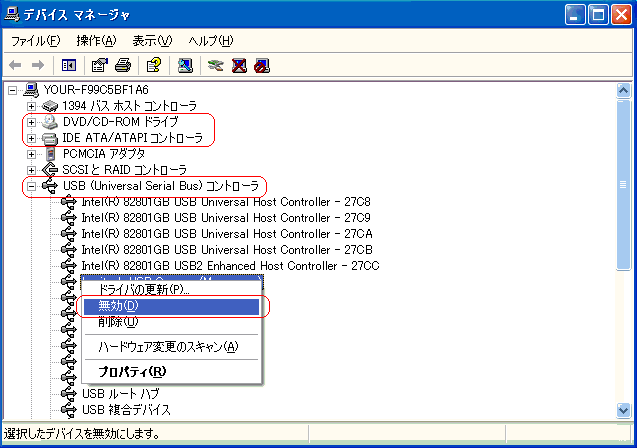Click the scrollbar up arrow
This screenshot has width=637, height=448.
[623, 90]
